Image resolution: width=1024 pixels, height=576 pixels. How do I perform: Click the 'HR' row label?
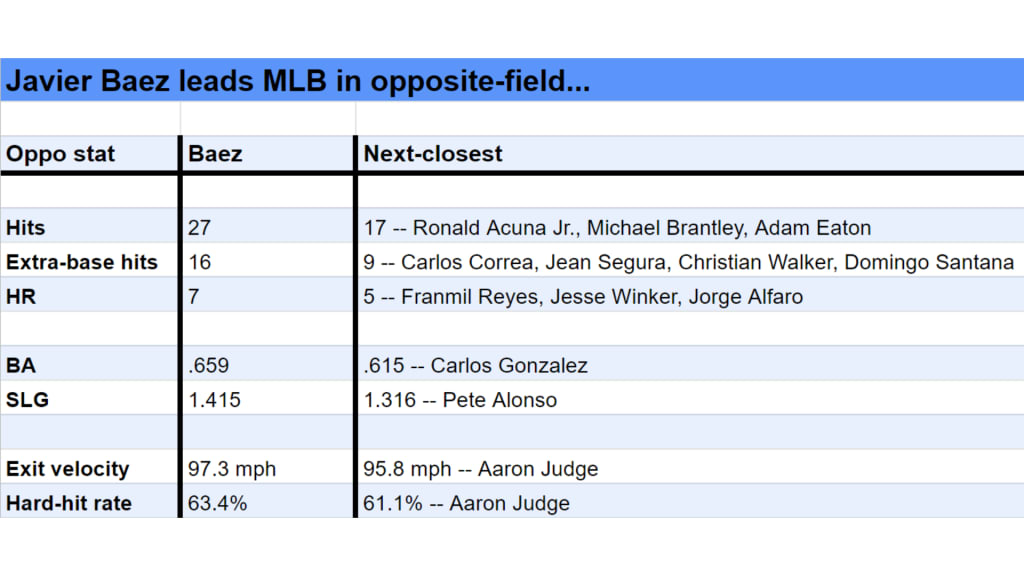[89, 295]
